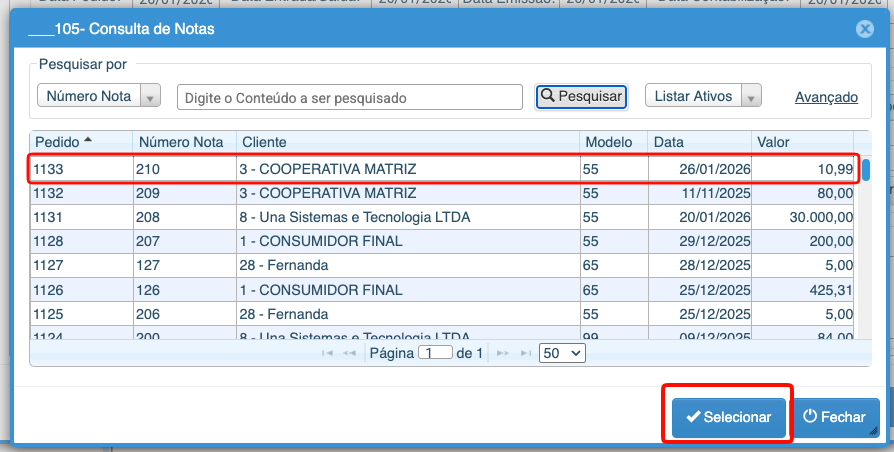Viewport: 894px width, 452px height.
Task: Go to last page icon
Action: [x=526, y=354]
